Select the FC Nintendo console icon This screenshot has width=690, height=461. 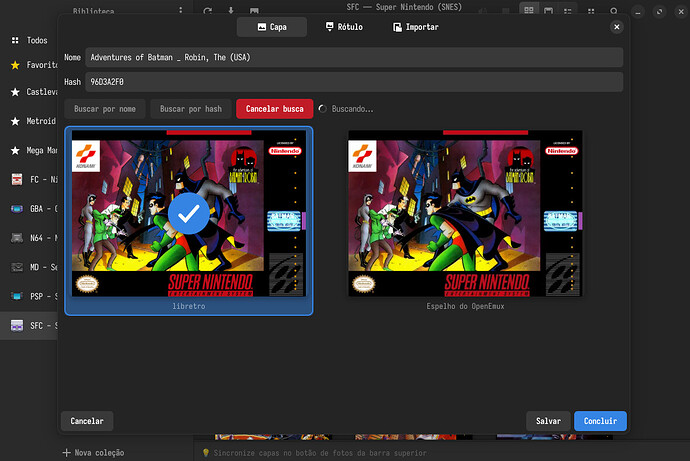(x=17, y=179)
